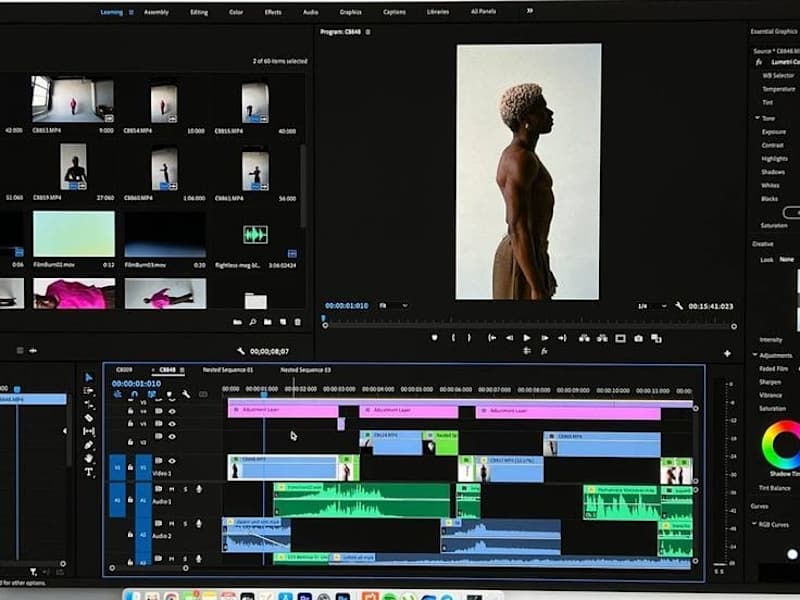800x600 pixels.
Task: Click the Project panel trash icon
Action: (x=297, y=322)
